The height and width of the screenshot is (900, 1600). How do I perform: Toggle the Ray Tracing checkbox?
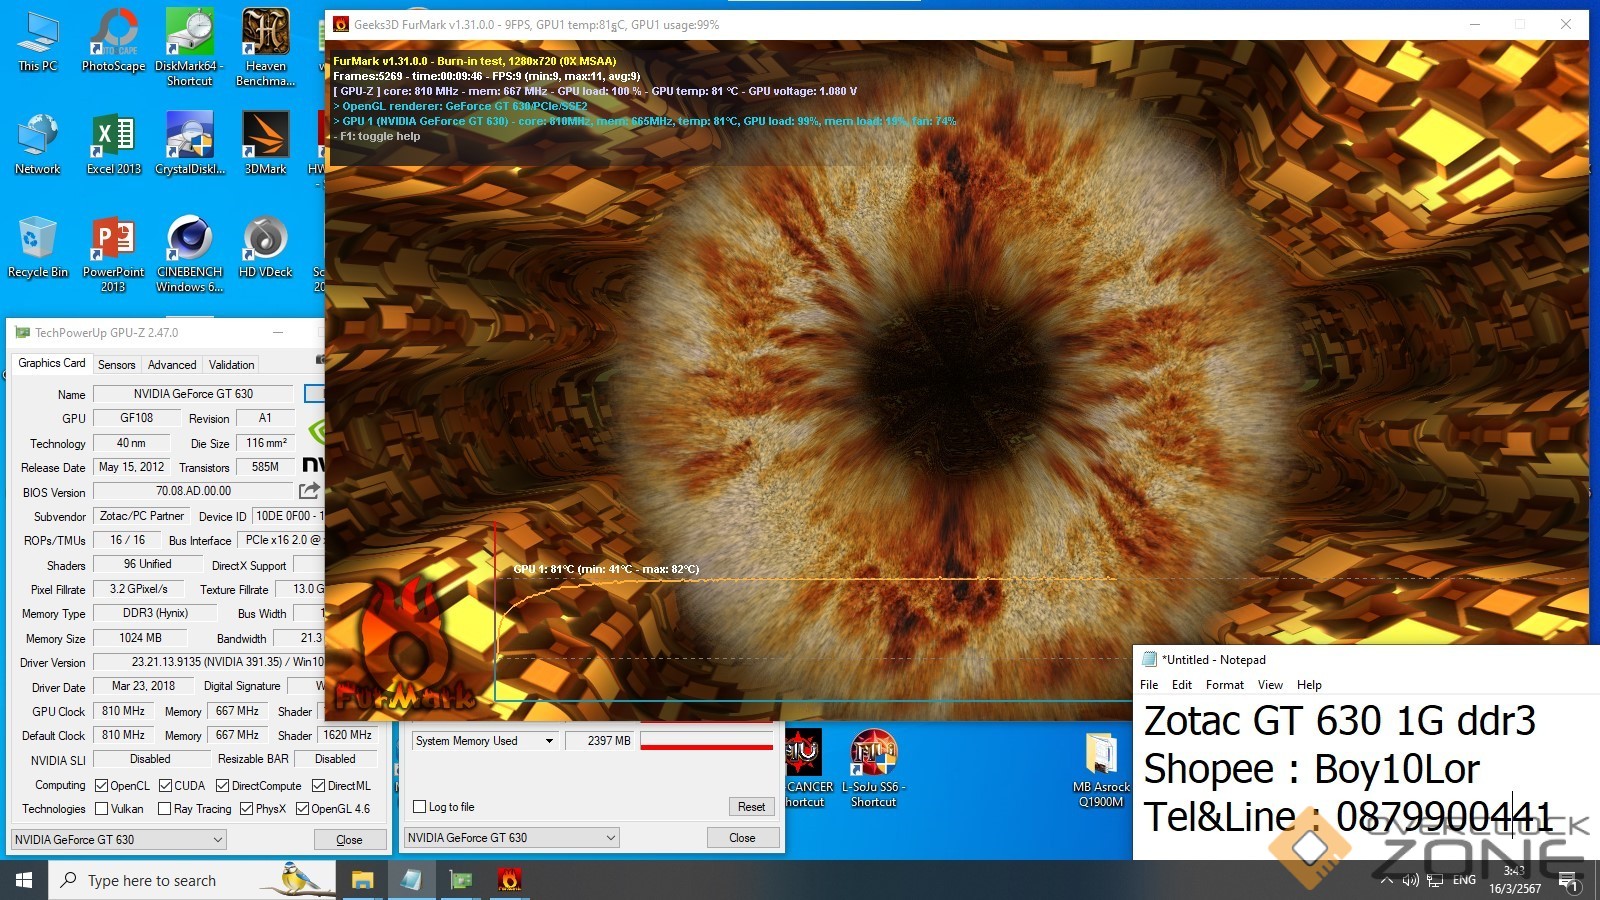point(164,809)
